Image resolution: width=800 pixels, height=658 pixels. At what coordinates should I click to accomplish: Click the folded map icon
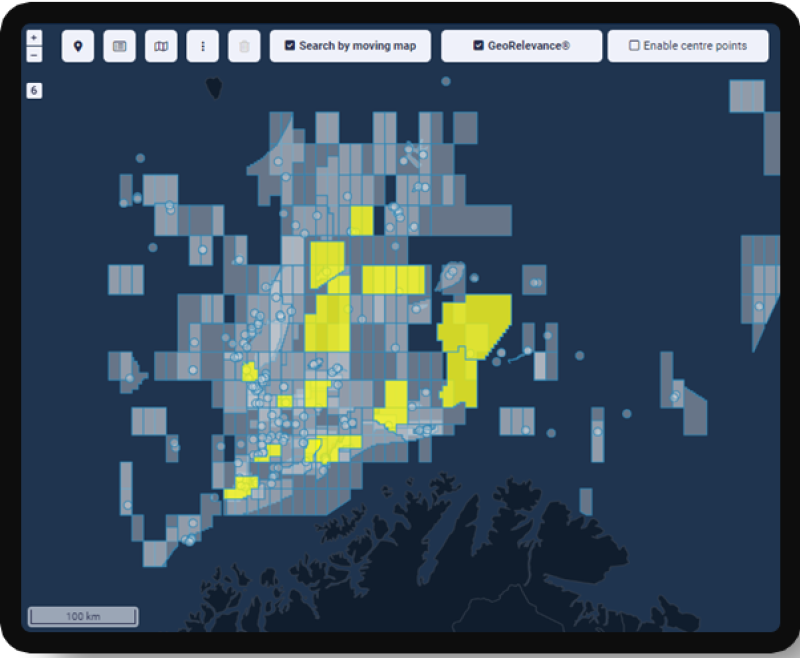point(160,45)
